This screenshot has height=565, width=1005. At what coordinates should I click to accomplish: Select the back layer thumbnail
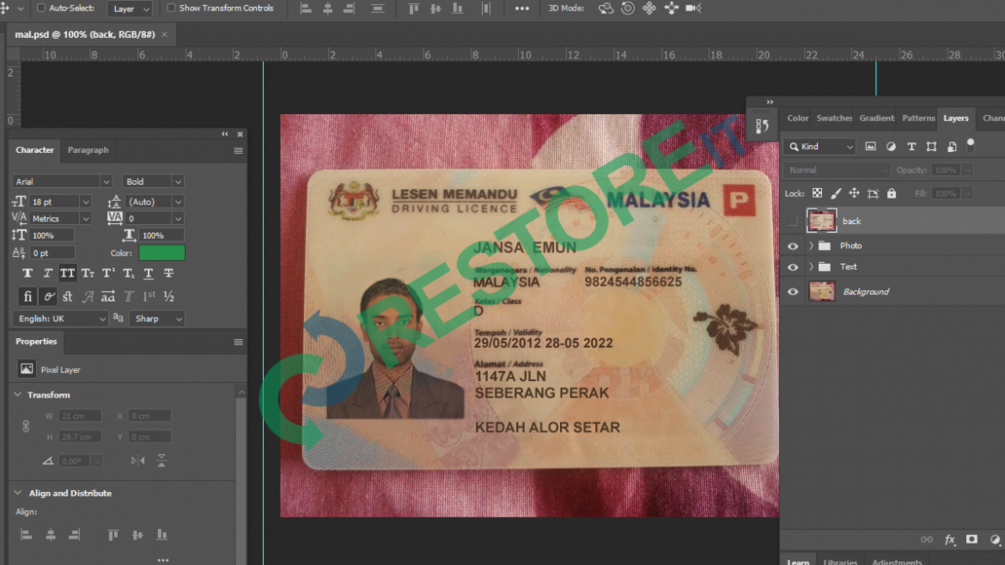(822, 221)
